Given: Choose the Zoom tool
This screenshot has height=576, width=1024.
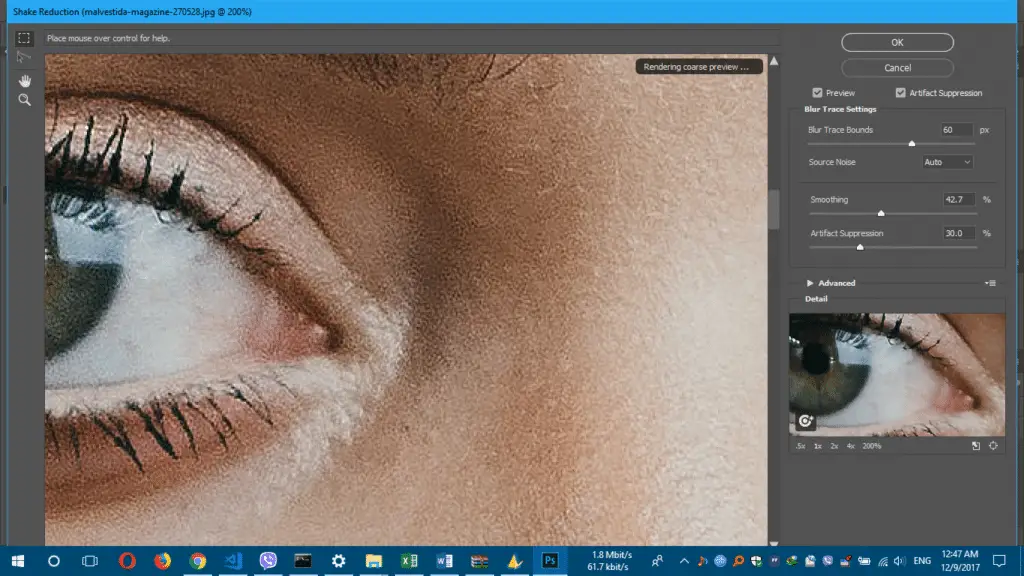Looking at the screenshot, I should click(24, 99).
